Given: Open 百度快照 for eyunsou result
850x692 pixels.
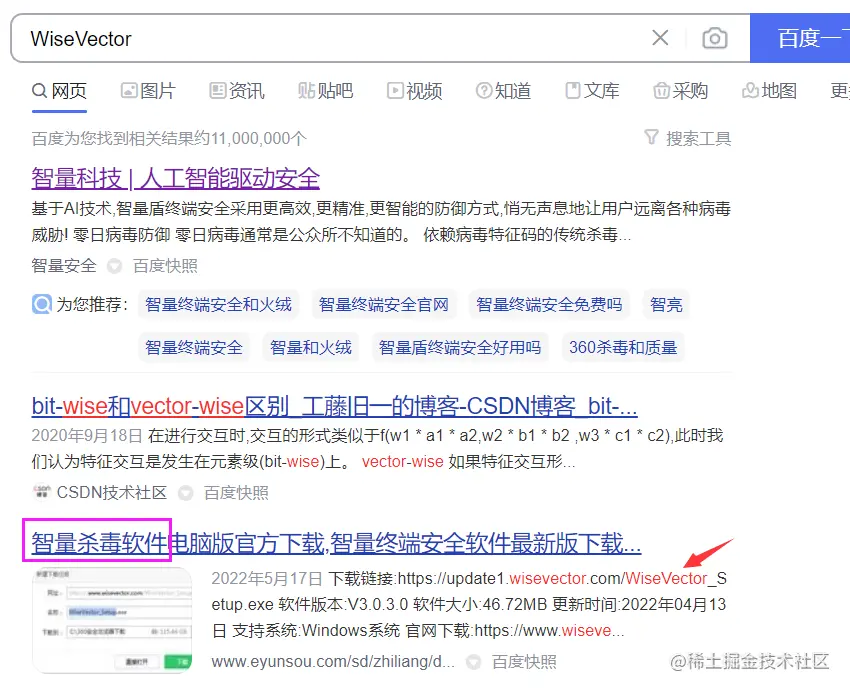Looking at the screenshot, I should [x=524, y=661].
